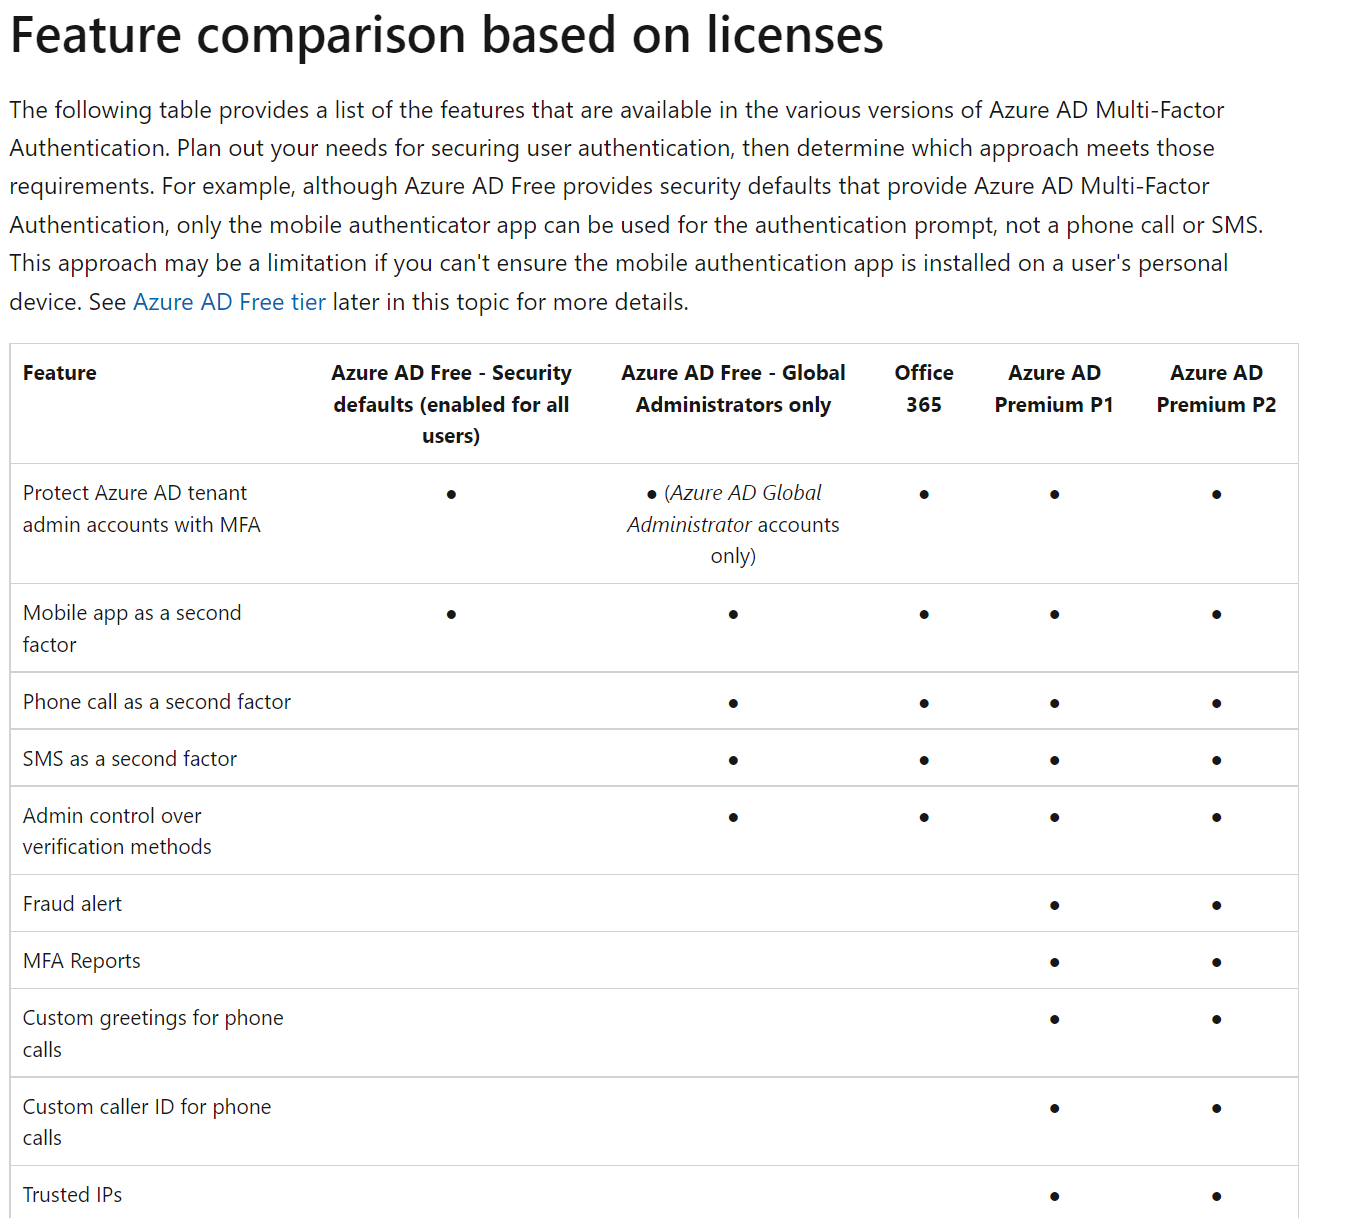Click the 'Azure AD Free - Global Administrators only' header
Viewport: 1347px width, 1218px height.
(733, 389)
